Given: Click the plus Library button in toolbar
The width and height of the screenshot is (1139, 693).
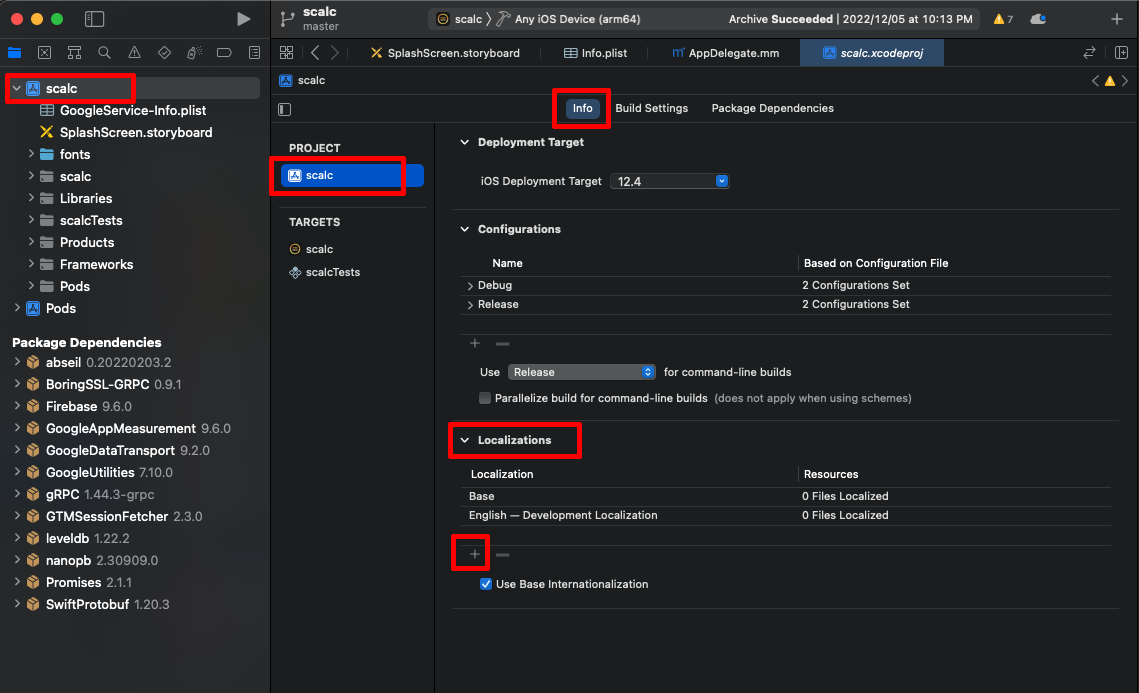Looking at the screenshot, I should [x=1116, y=19].
